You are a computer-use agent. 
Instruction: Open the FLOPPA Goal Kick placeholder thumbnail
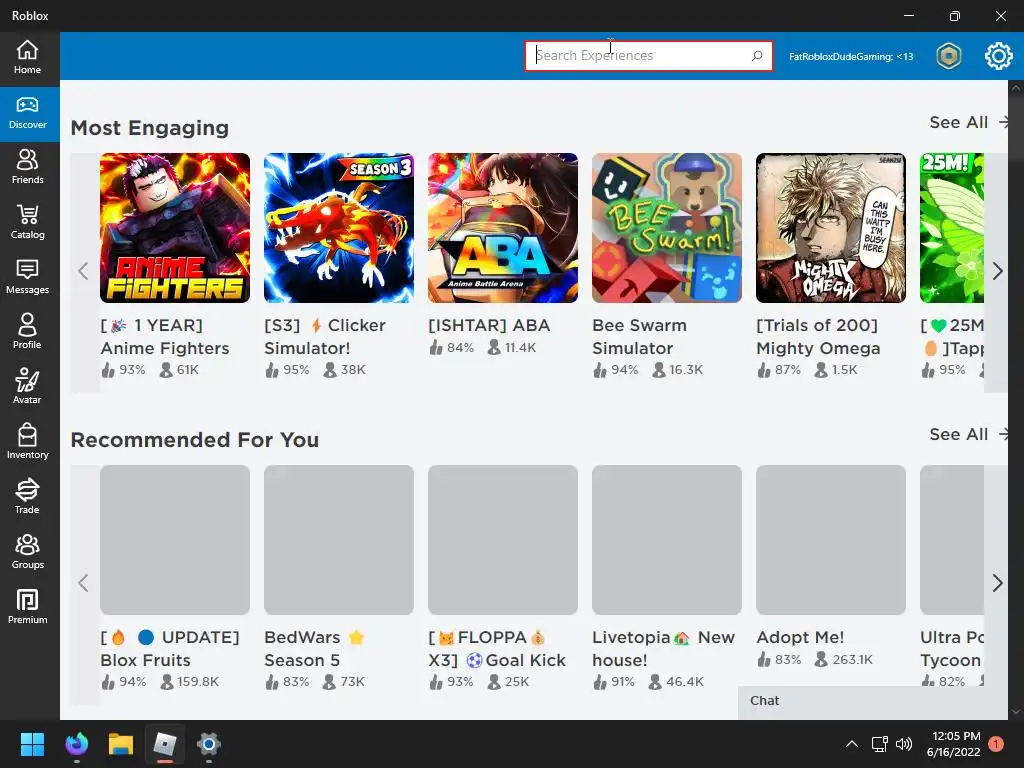point(503,540)
